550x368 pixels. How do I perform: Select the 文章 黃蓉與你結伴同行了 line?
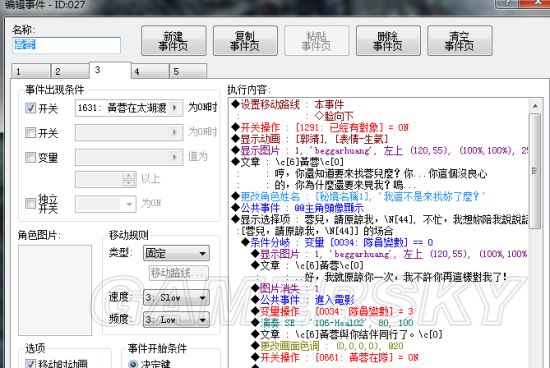(x=347, y=334)
